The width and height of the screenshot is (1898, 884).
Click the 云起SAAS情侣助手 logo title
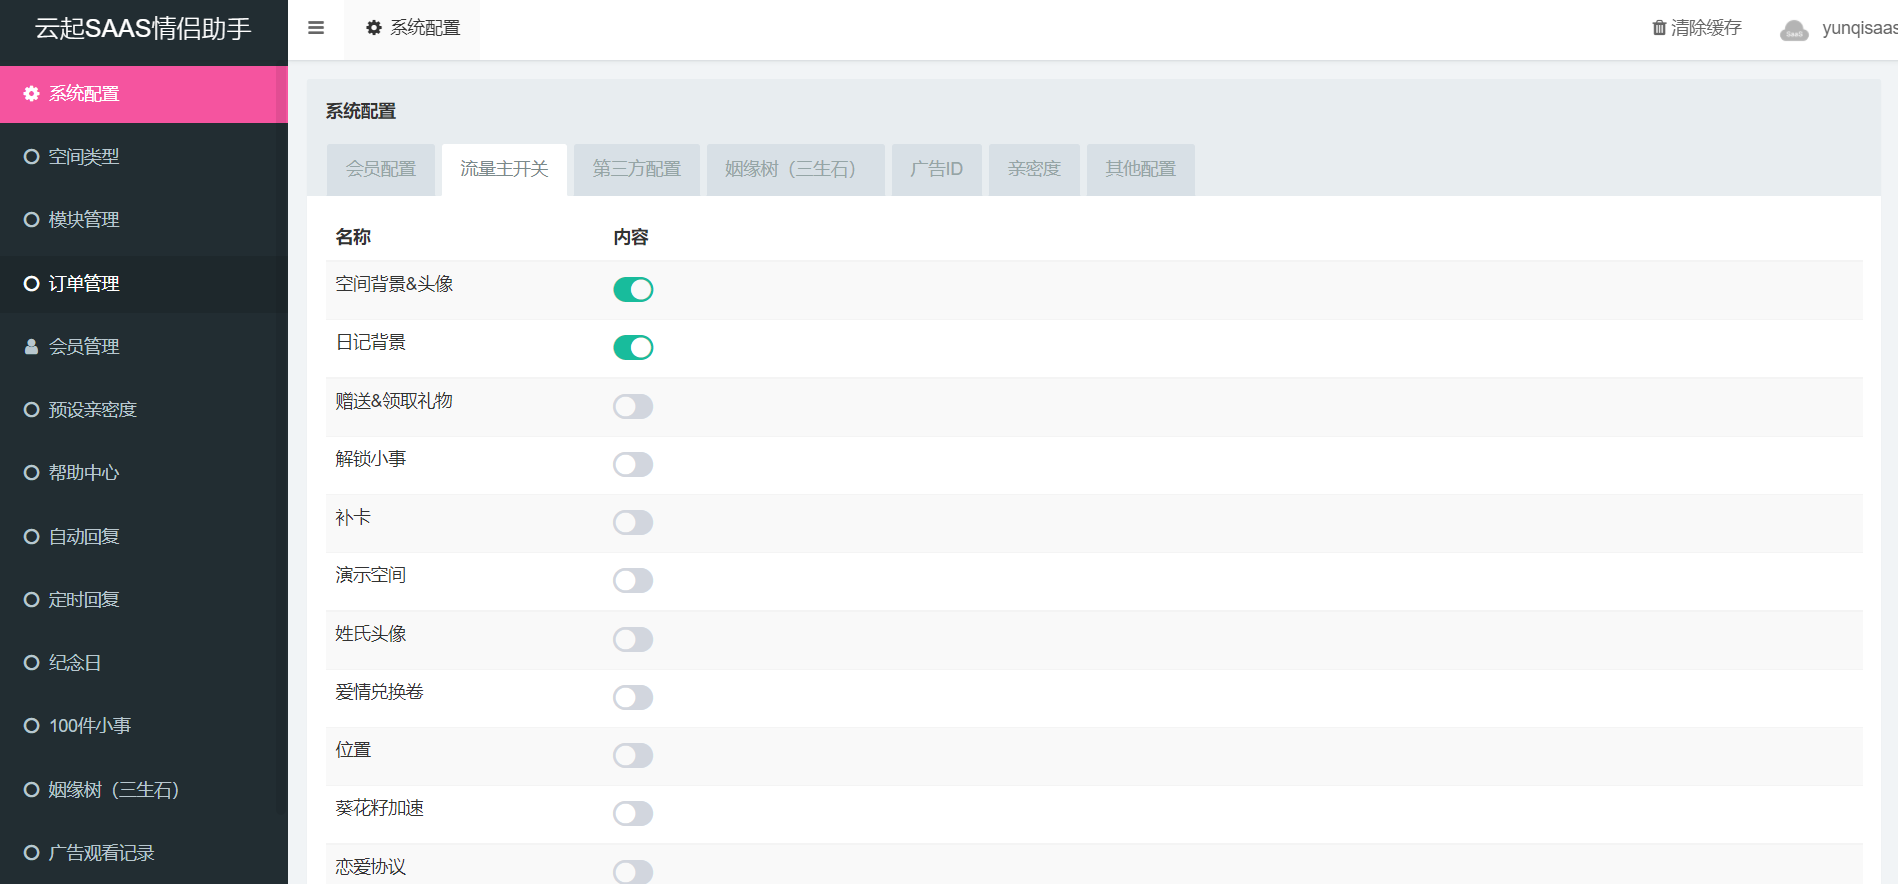click(143, 28)
